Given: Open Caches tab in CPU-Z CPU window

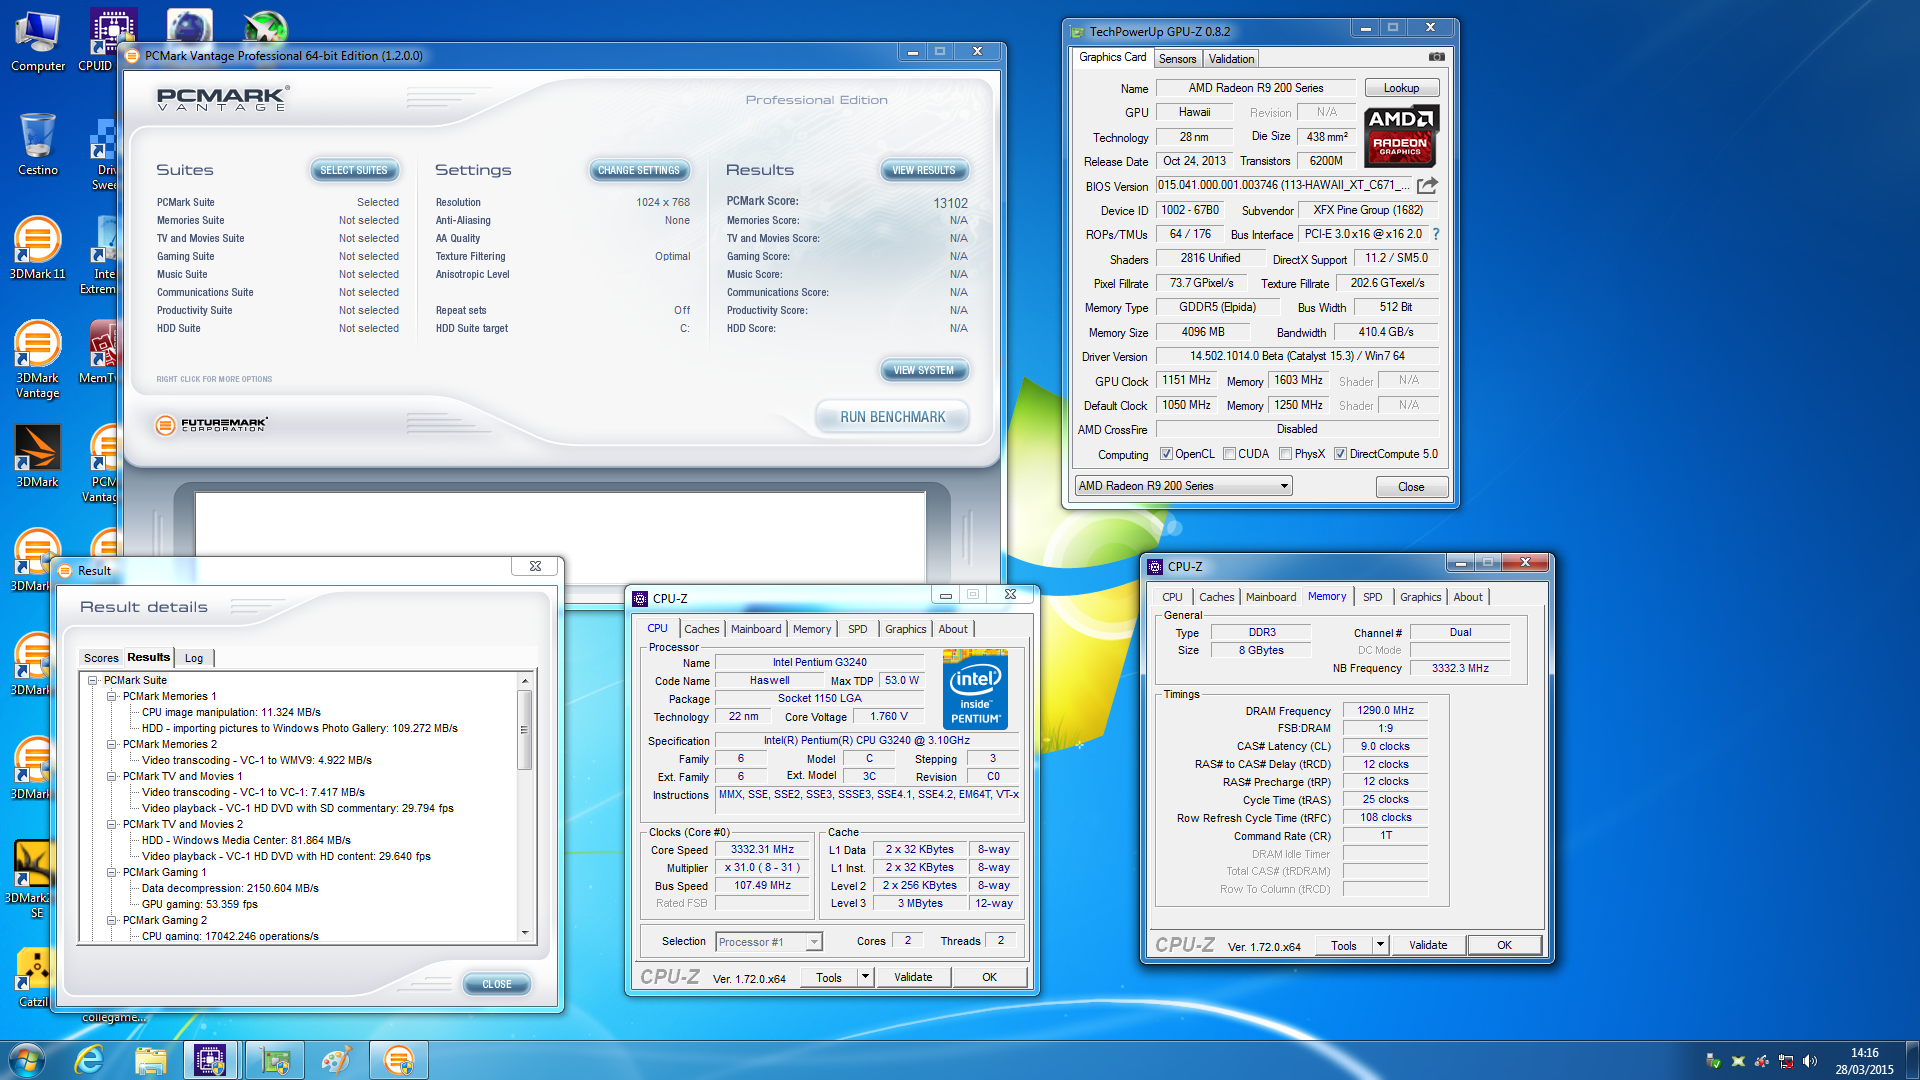Looking at the screenshot, I should click(x=701, y=629).
